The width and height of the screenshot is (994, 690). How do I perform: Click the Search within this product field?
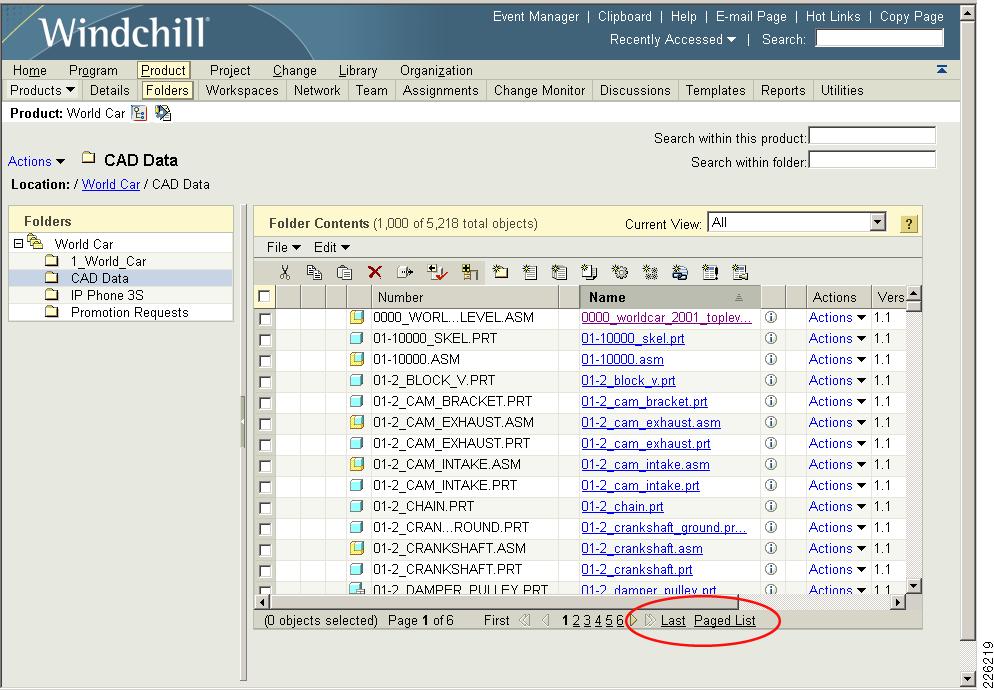point(872,136)
